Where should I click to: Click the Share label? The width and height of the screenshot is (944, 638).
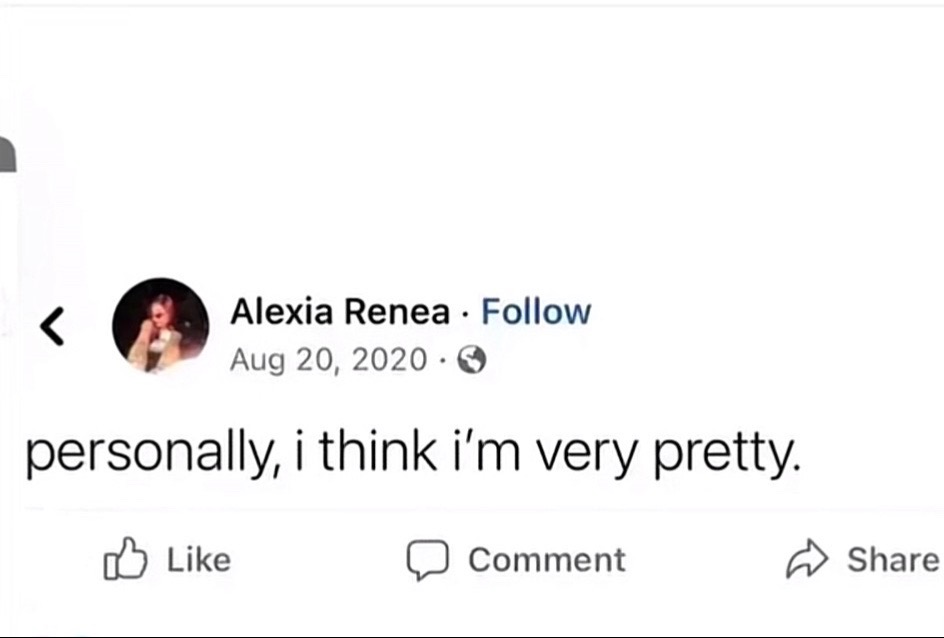click(893, 560)
